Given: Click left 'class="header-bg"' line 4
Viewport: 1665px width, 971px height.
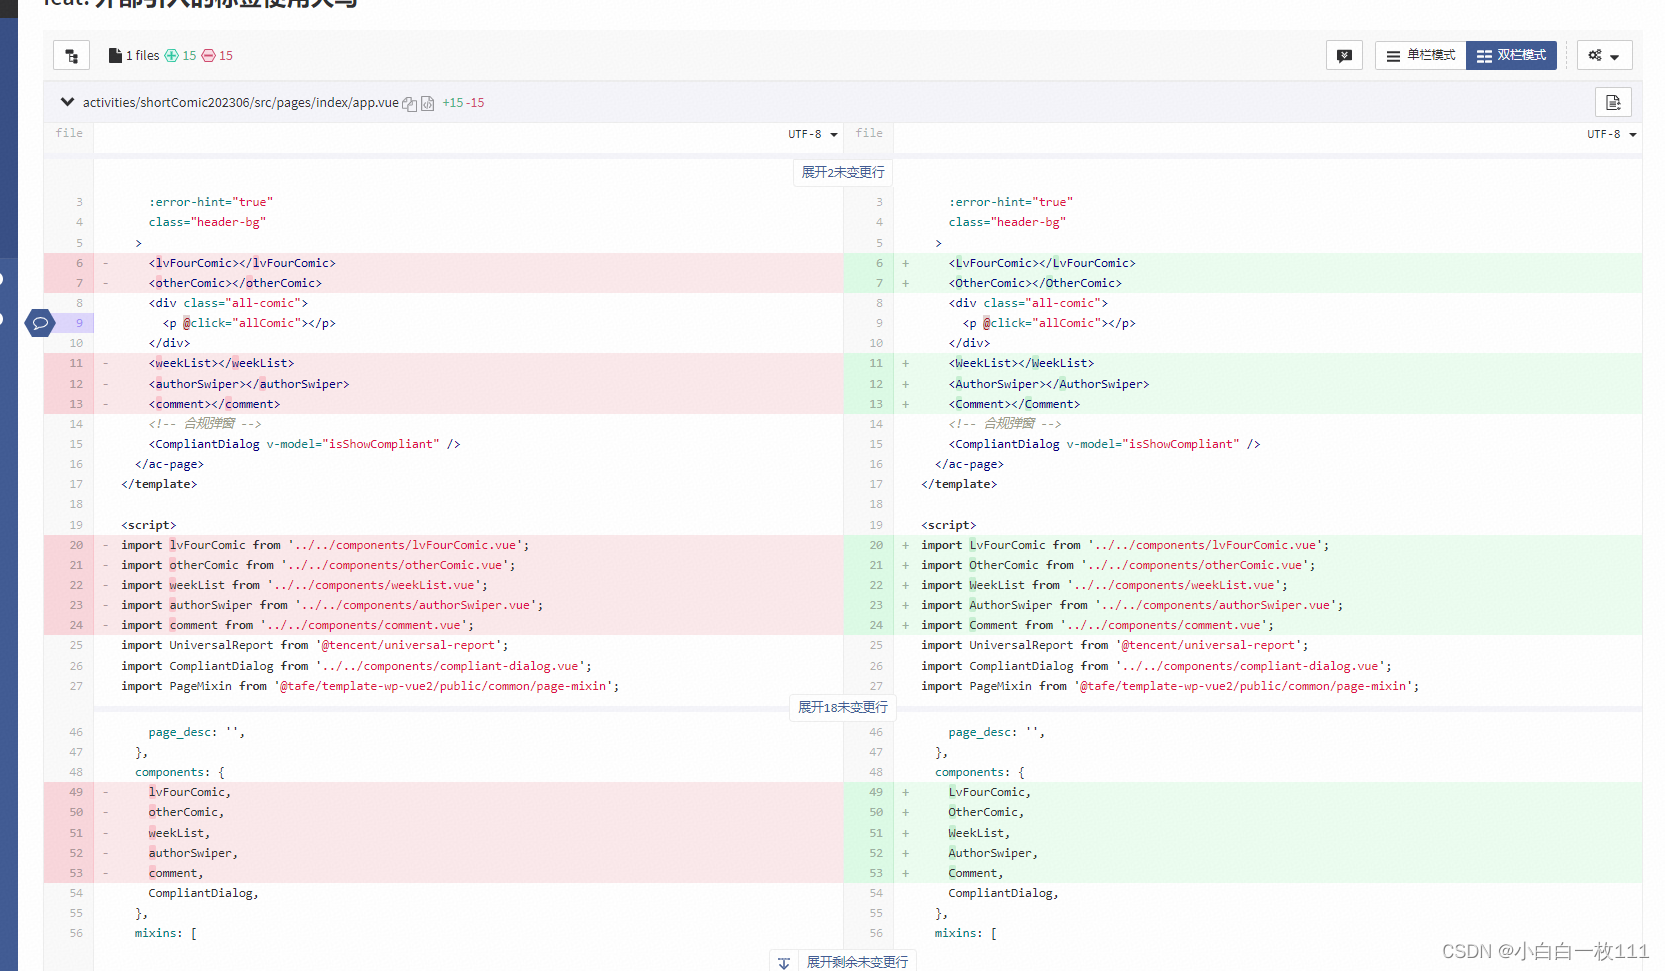Looking at the screenshot, I should pyautogui.click(x=207, y=222).
